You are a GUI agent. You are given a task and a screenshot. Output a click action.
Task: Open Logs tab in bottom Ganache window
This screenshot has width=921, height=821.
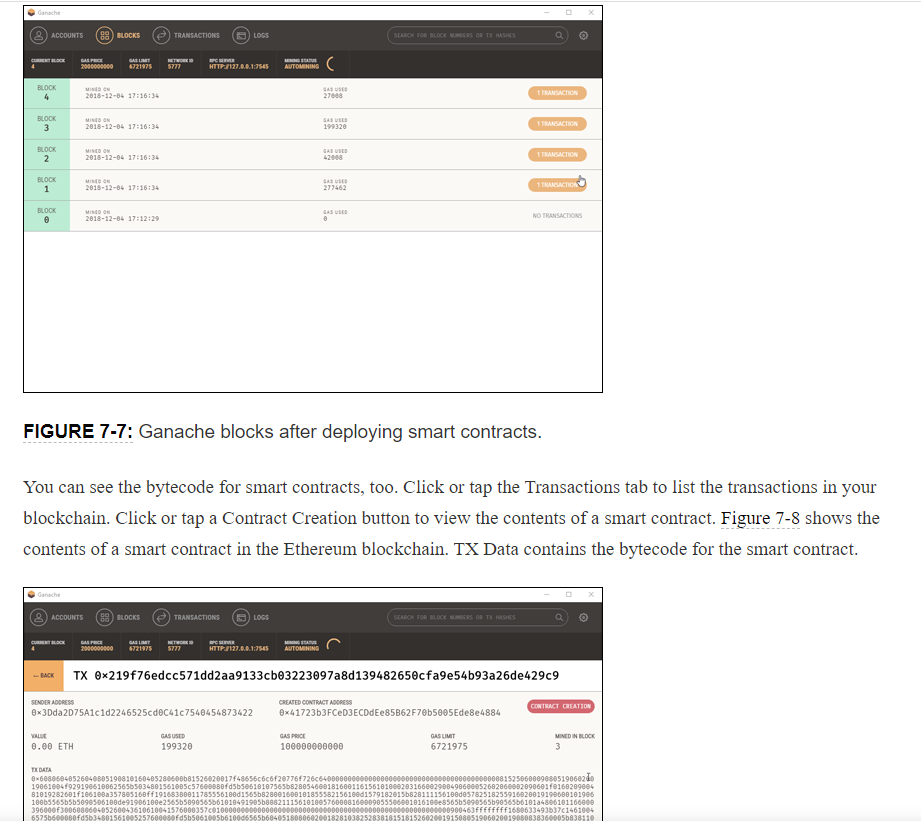(x=251, y=618)
